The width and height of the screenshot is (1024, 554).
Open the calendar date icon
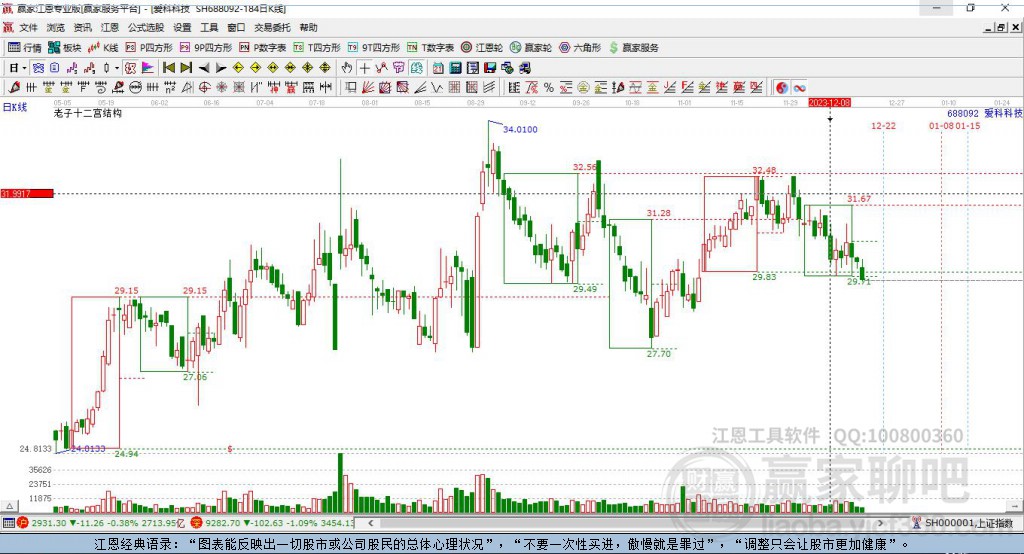pos(438,68)
